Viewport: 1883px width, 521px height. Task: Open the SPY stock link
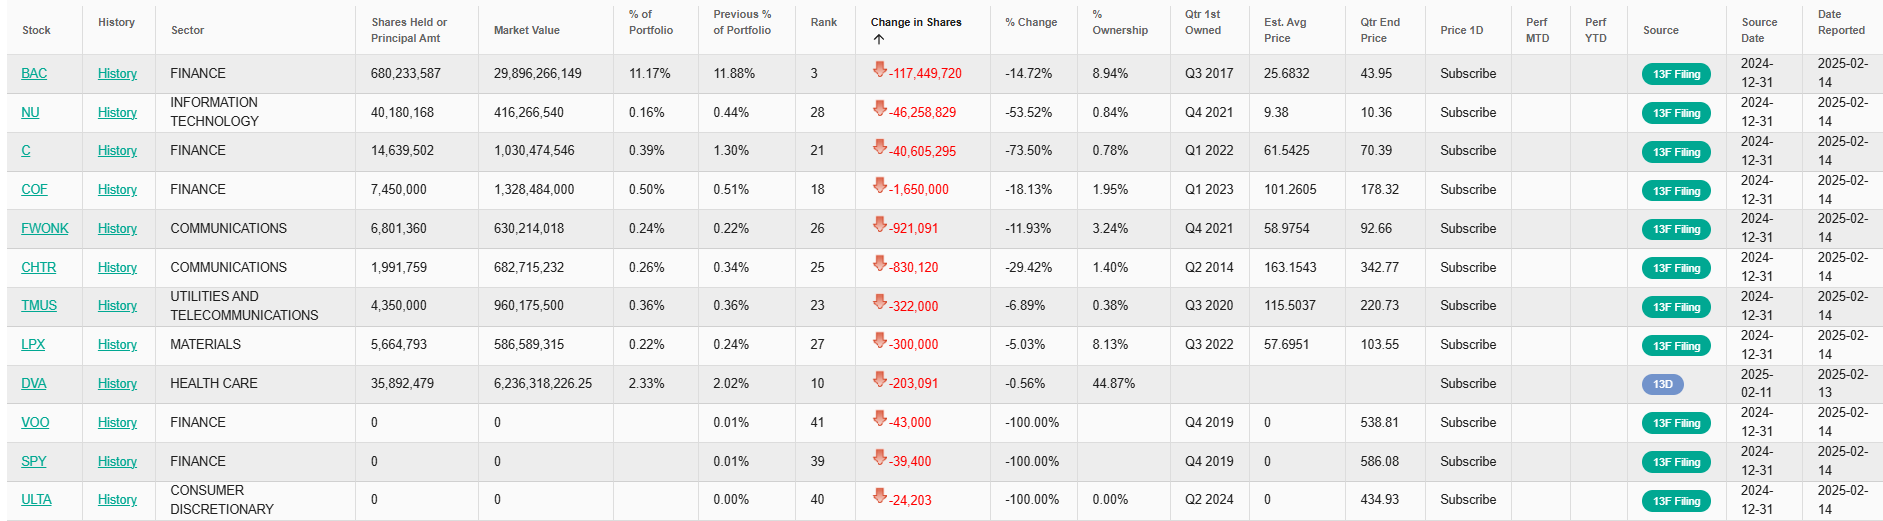point(34,461)
